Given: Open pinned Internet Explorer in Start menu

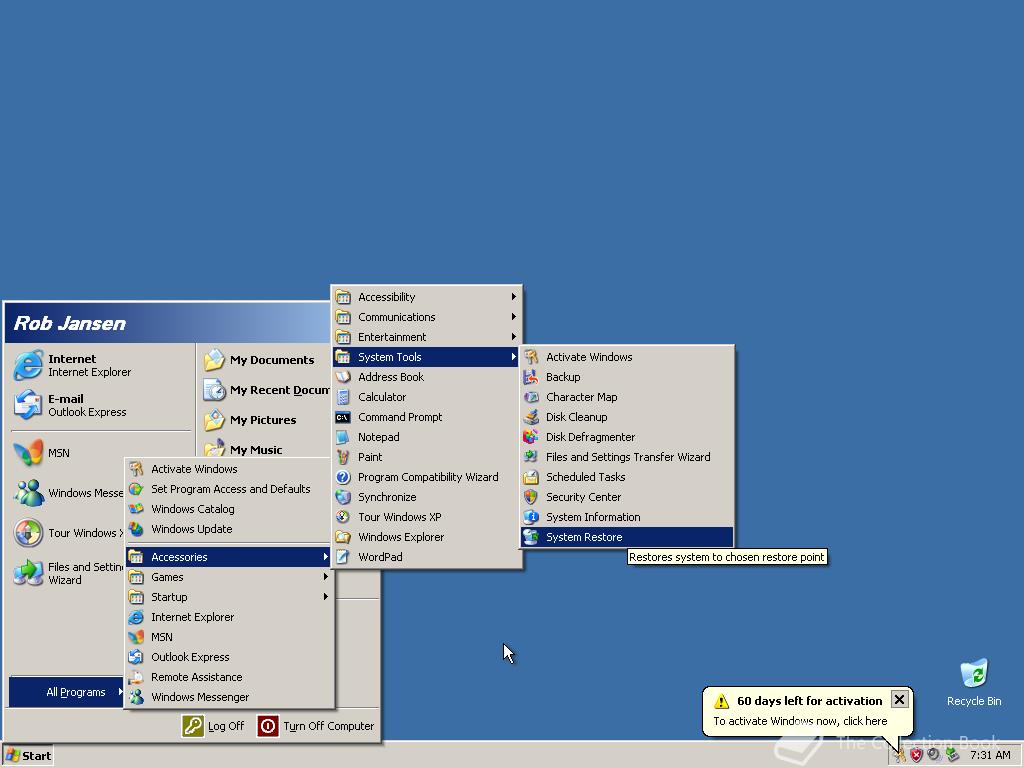Looking at the screenshot, I should click(x=101, y=365).
